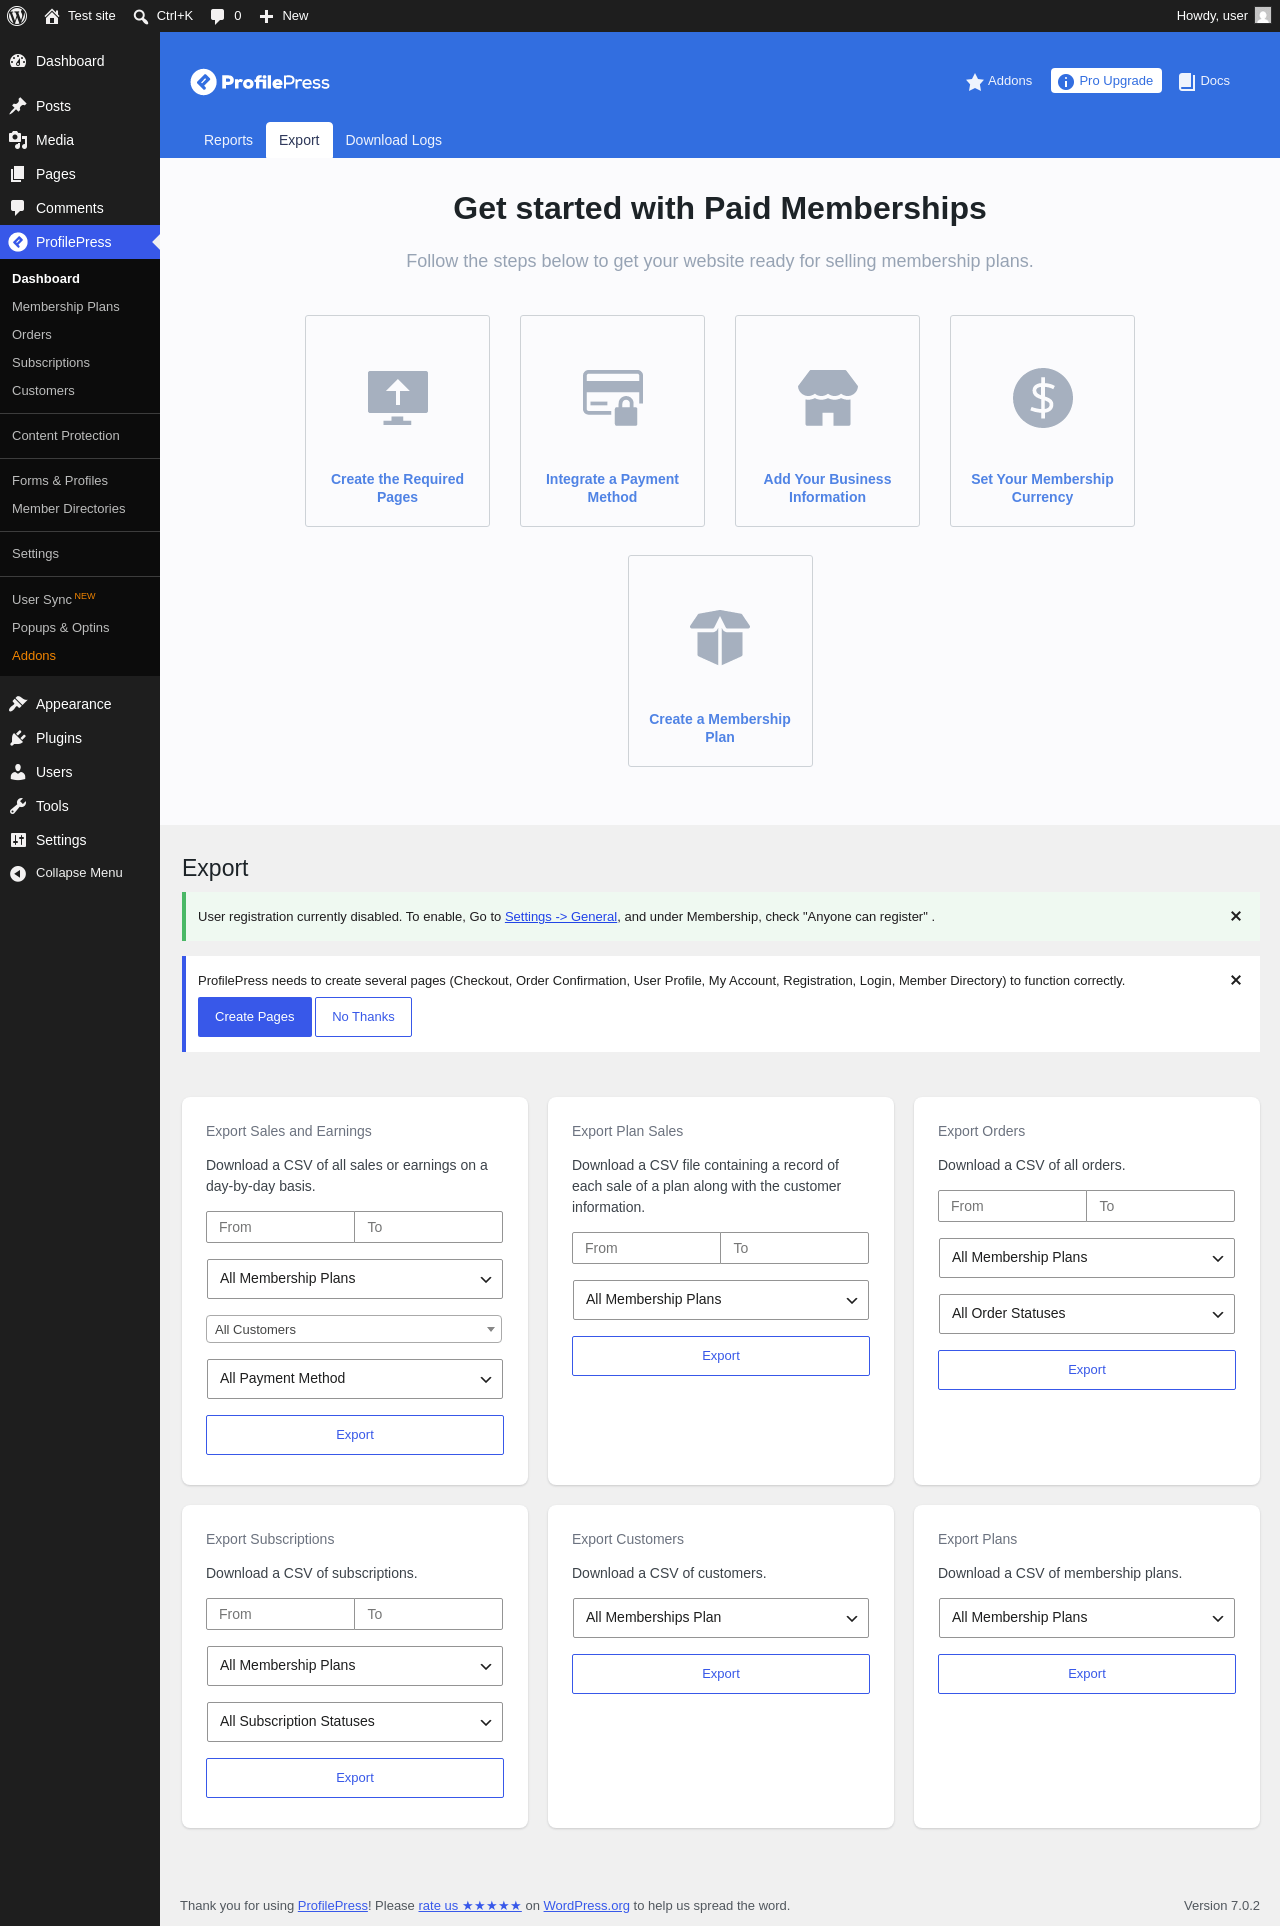Select the Export tab
1280x1926 pixels.
pyautogui.click(x=299, y=140)
